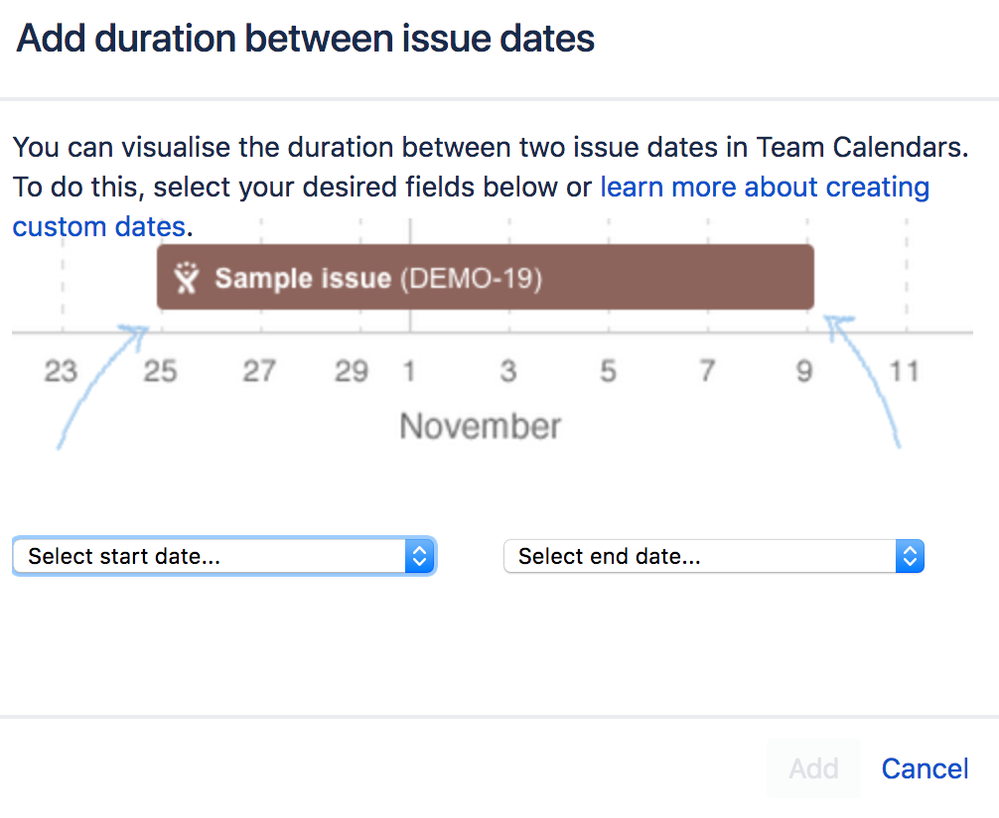
Task: Select the Sample issue (DEMO-19) bar
Action: 485,277
